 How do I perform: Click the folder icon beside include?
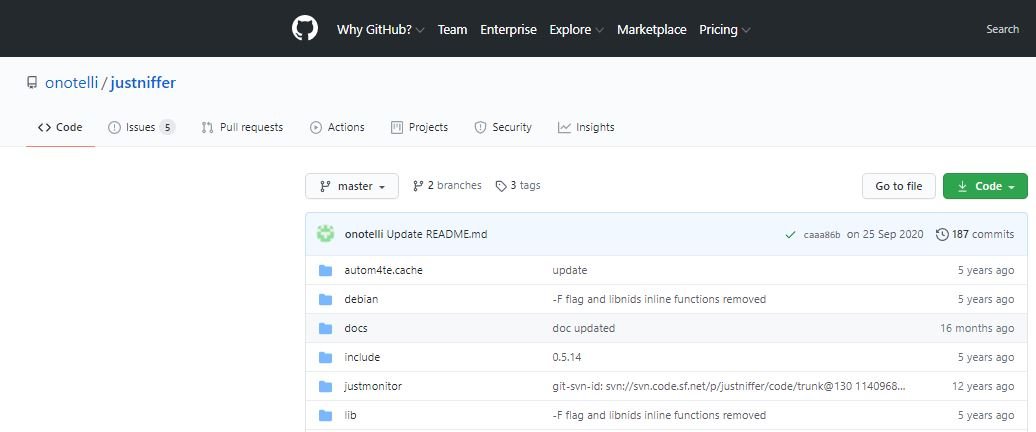click(x=325, y=357)
